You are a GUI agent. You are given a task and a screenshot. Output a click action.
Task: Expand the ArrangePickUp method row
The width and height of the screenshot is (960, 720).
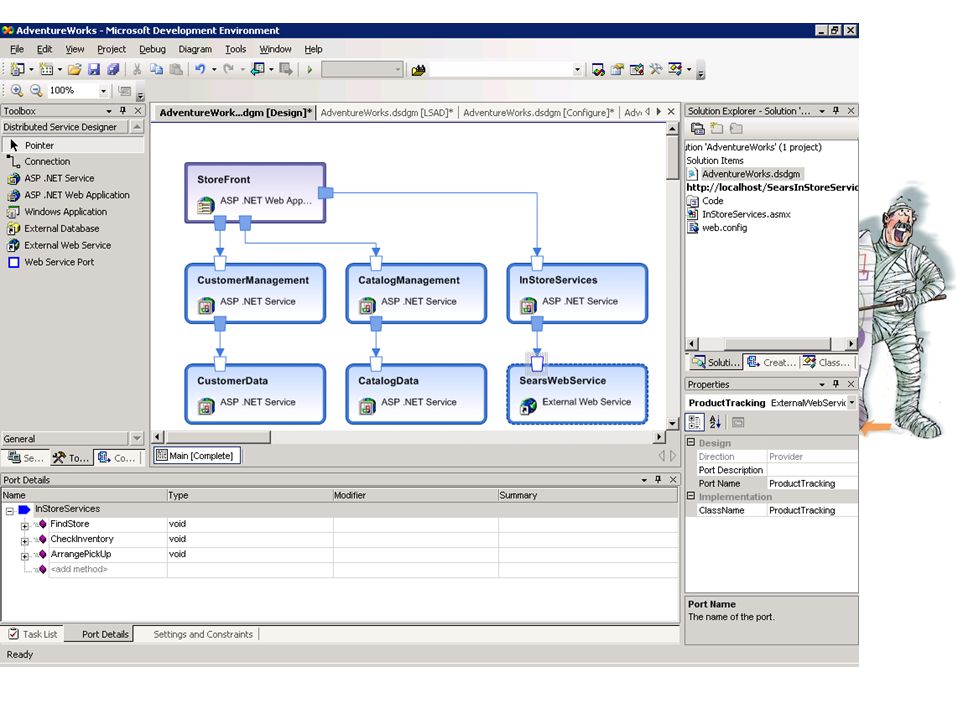click(24, 557)
